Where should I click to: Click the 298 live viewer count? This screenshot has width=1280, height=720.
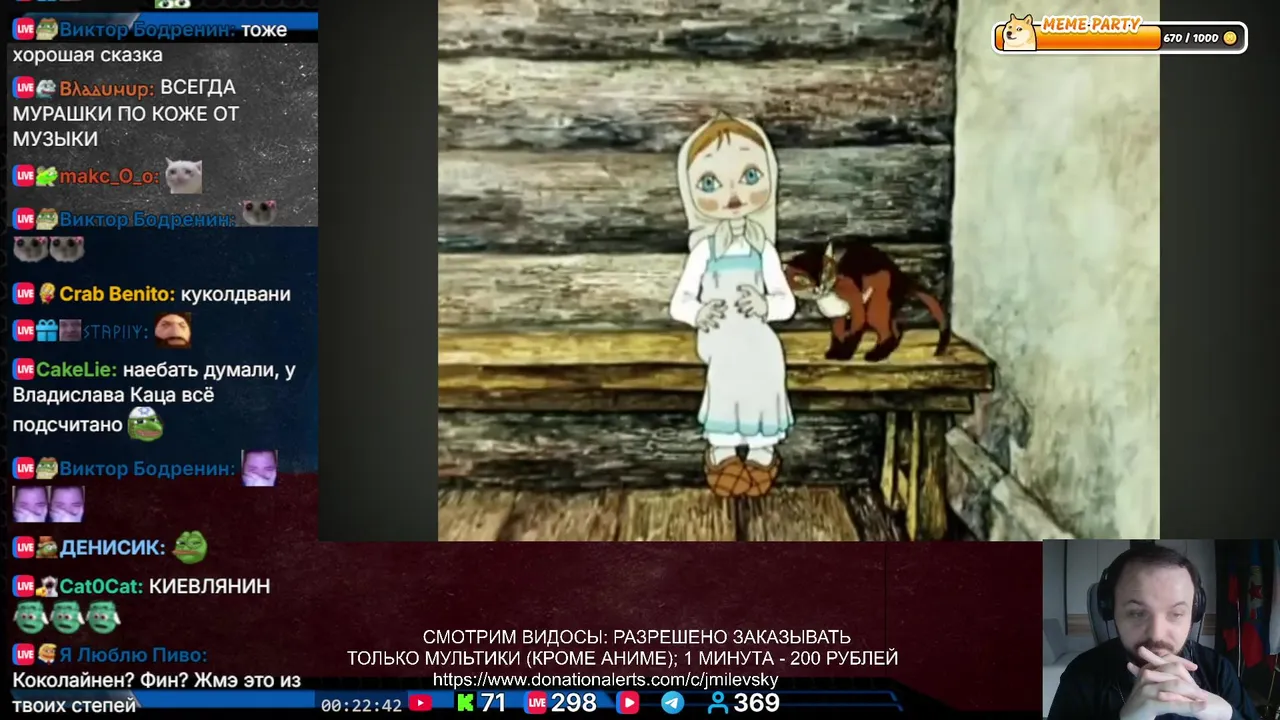[573, 703]
